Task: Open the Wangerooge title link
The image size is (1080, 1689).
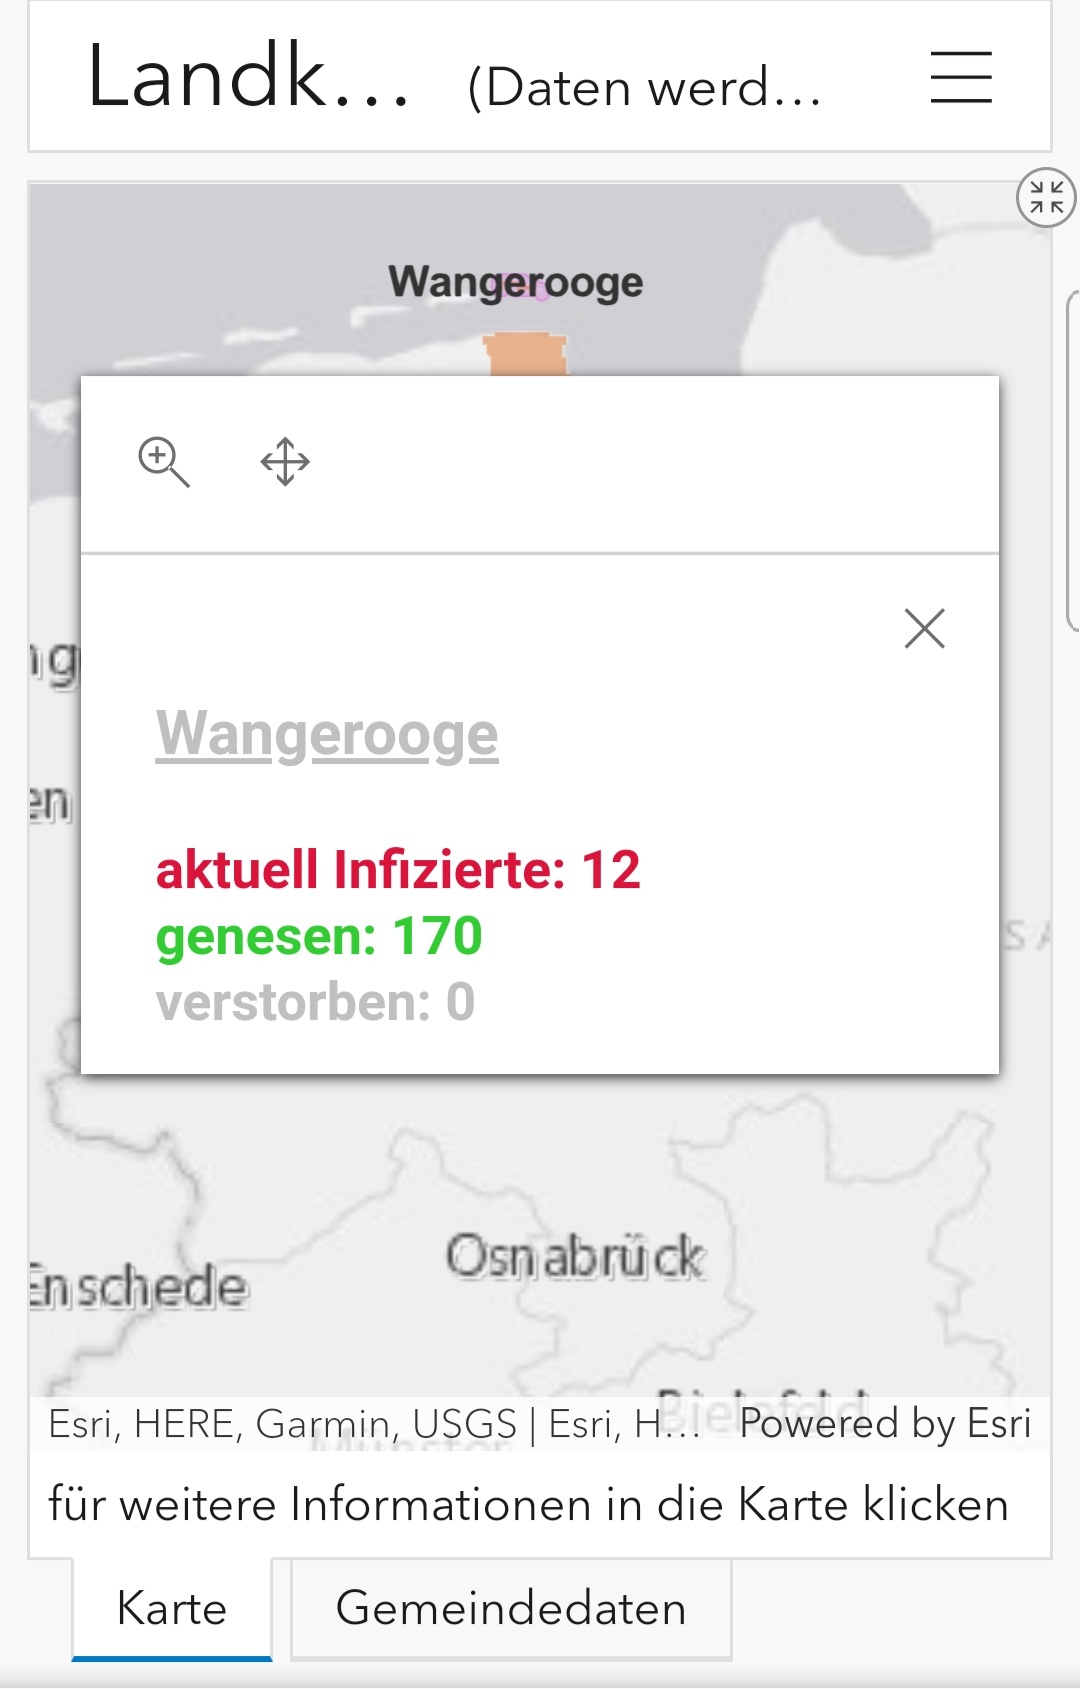Action: point(327,734)
